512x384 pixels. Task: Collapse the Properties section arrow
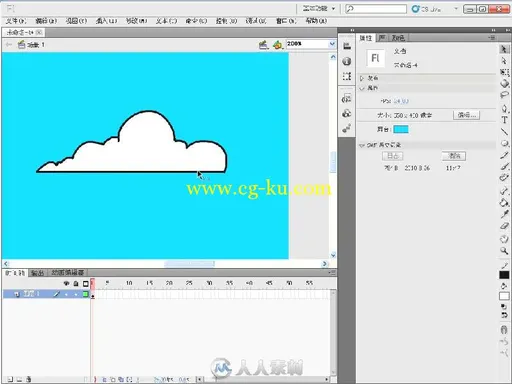pyautogui.click(x=362, y=88)
